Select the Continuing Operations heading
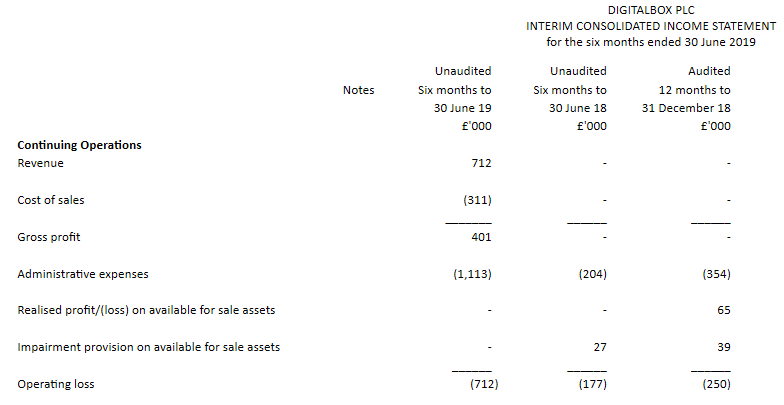784x405 pixels. (x=80, y=145)
